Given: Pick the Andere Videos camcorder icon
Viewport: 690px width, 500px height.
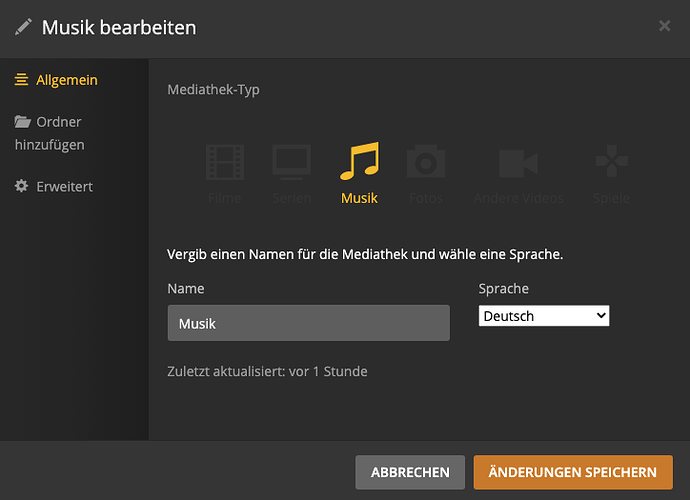Looking at the screenshot, I should click(518, 163).
